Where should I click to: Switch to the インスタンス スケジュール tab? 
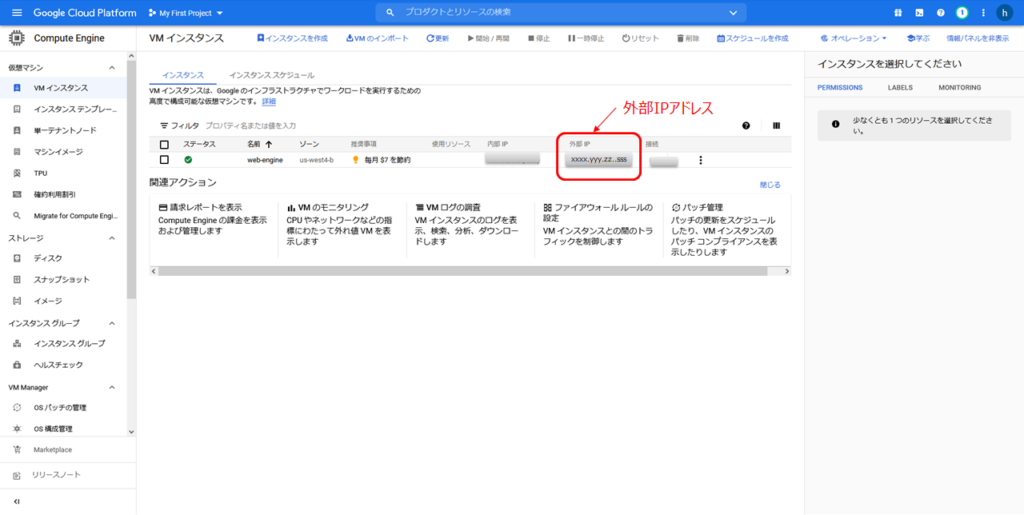pyautogui.click(x=271, y=75)
